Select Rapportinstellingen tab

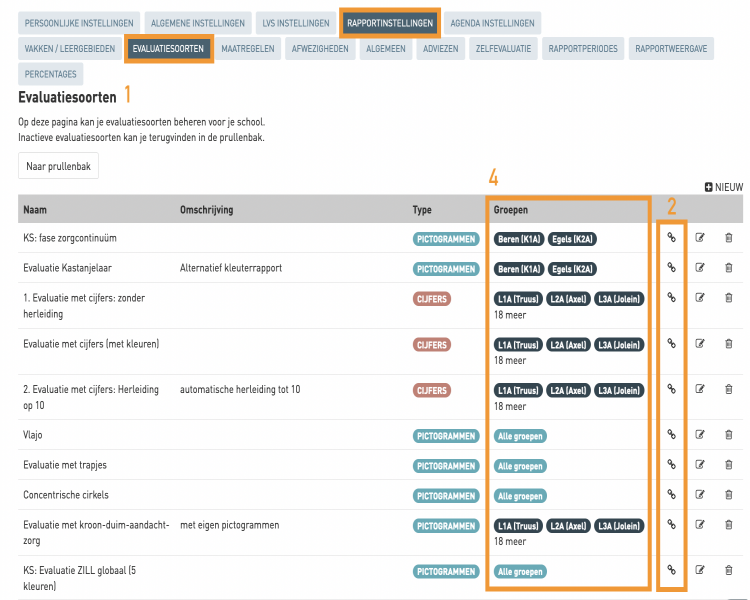[x=390, y=23]
